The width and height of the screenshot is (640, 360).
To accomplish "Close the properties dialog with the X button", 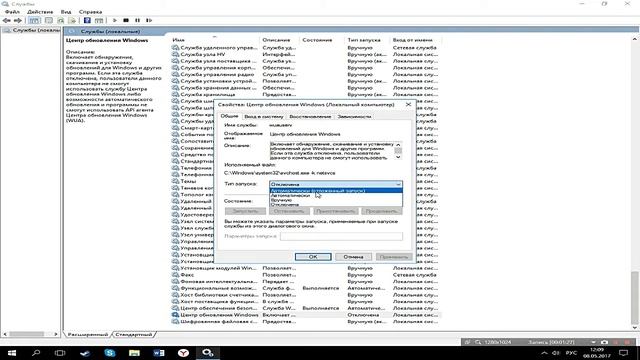I will tap(408, 104).
